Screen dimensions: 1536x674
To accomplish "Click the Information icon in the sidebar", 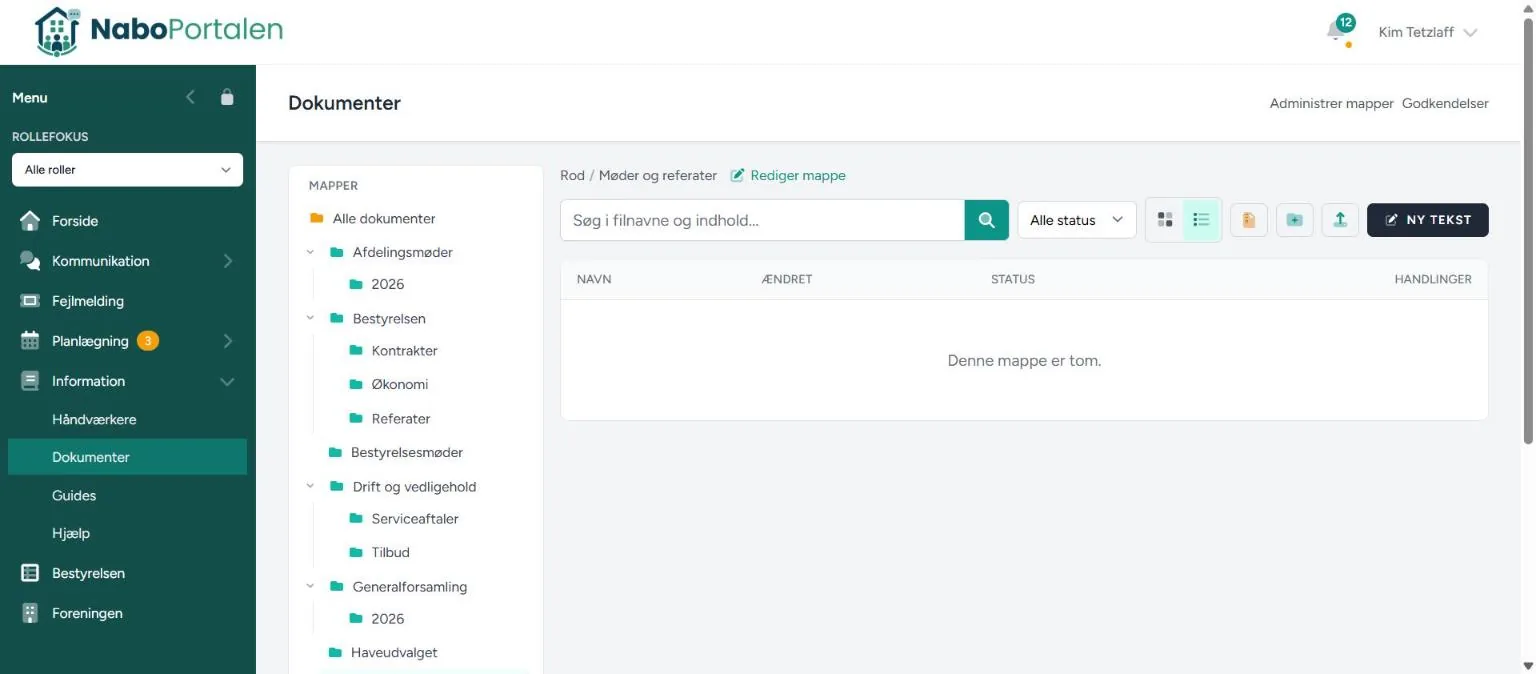I will click(x=30, y=381).
